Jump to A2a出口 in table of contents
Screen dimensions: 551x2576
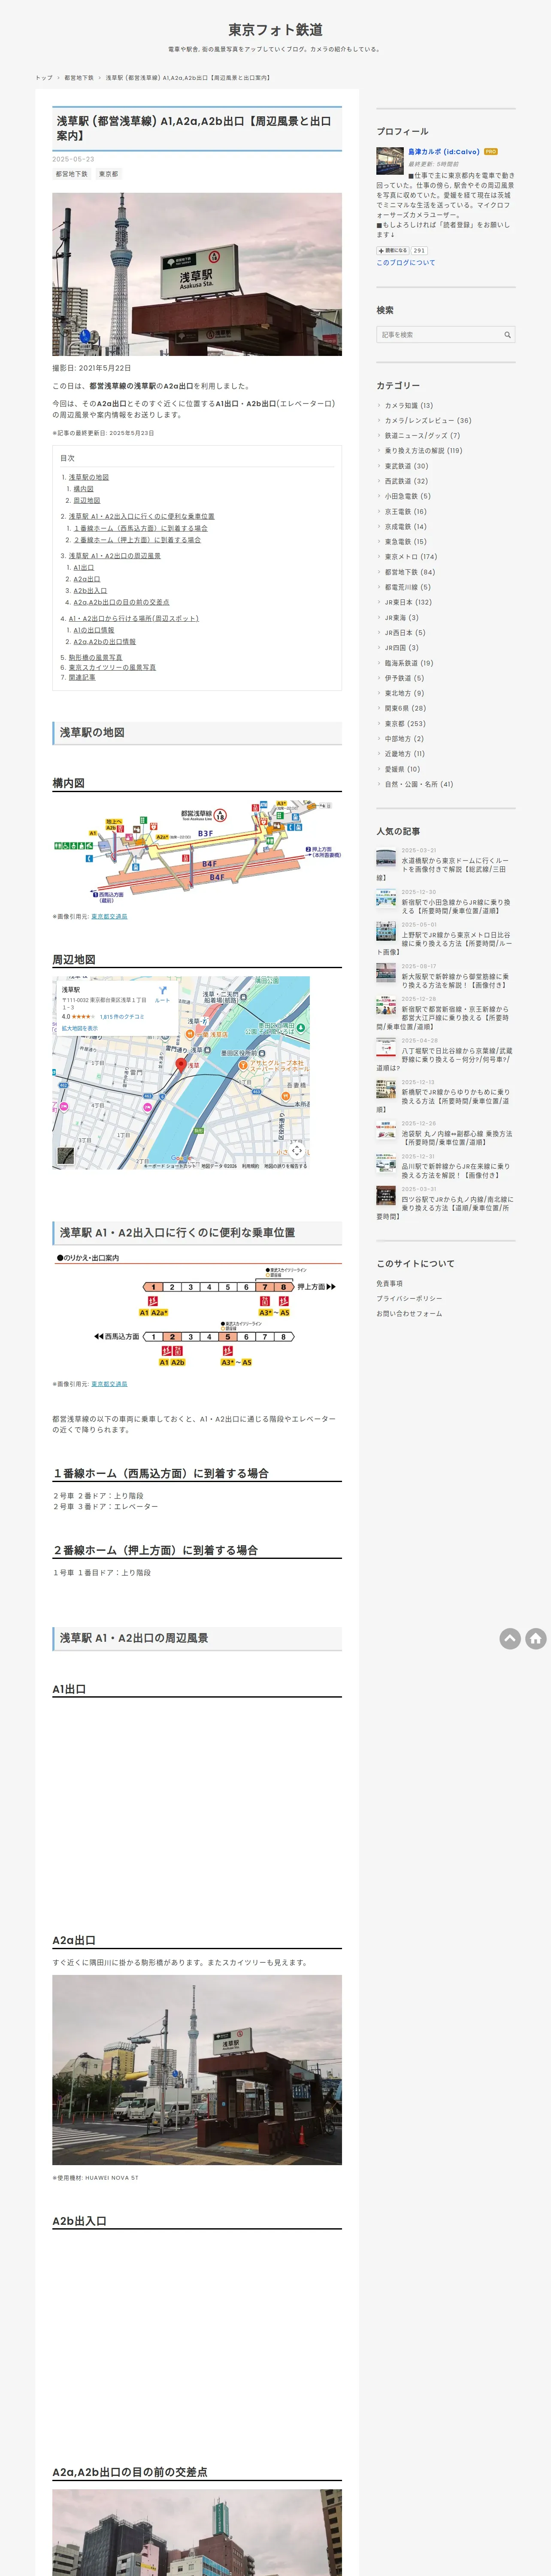(x=87, y=579)
